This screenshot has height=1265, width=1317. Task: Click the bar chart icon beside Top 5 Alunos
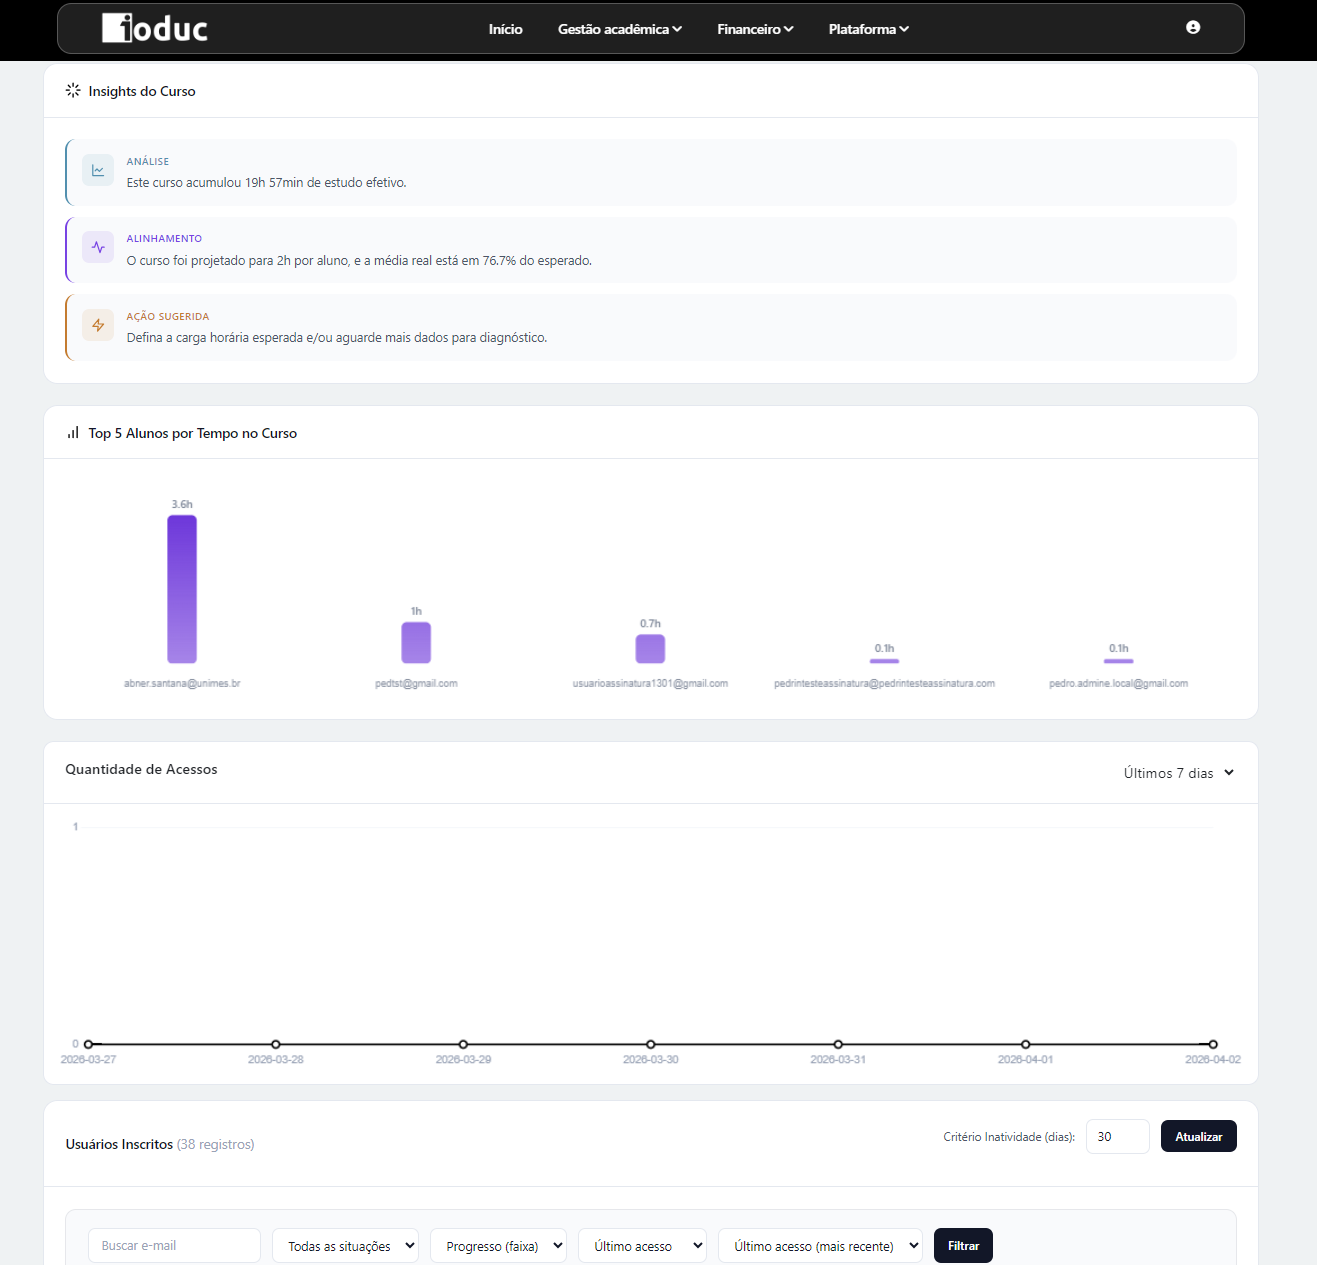click(73, 433)
